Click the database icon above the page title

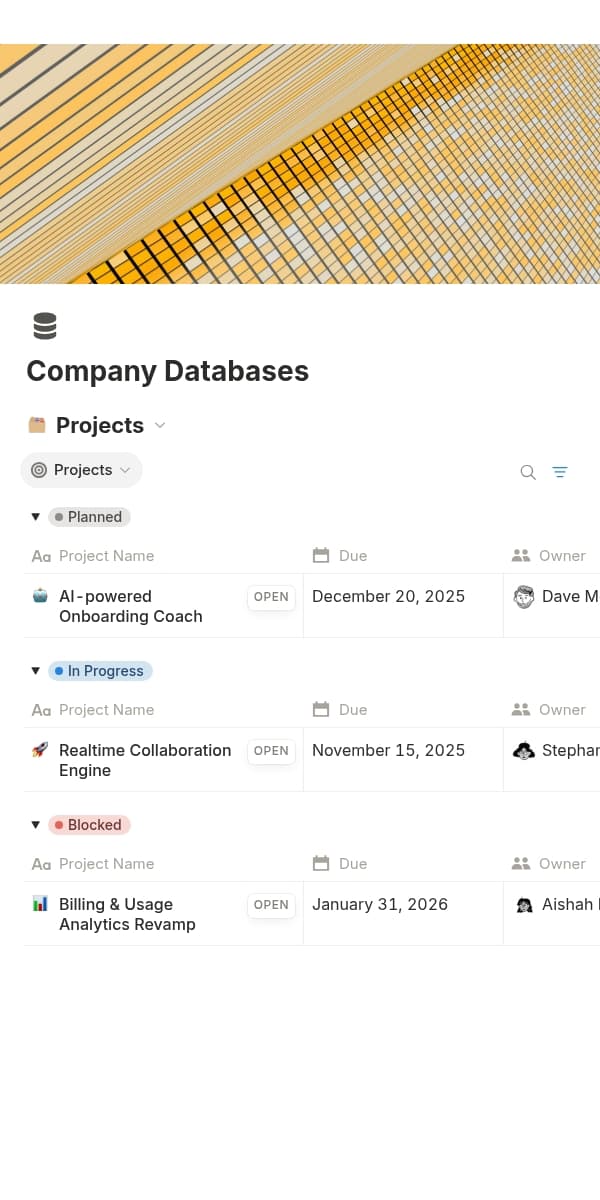44,325
